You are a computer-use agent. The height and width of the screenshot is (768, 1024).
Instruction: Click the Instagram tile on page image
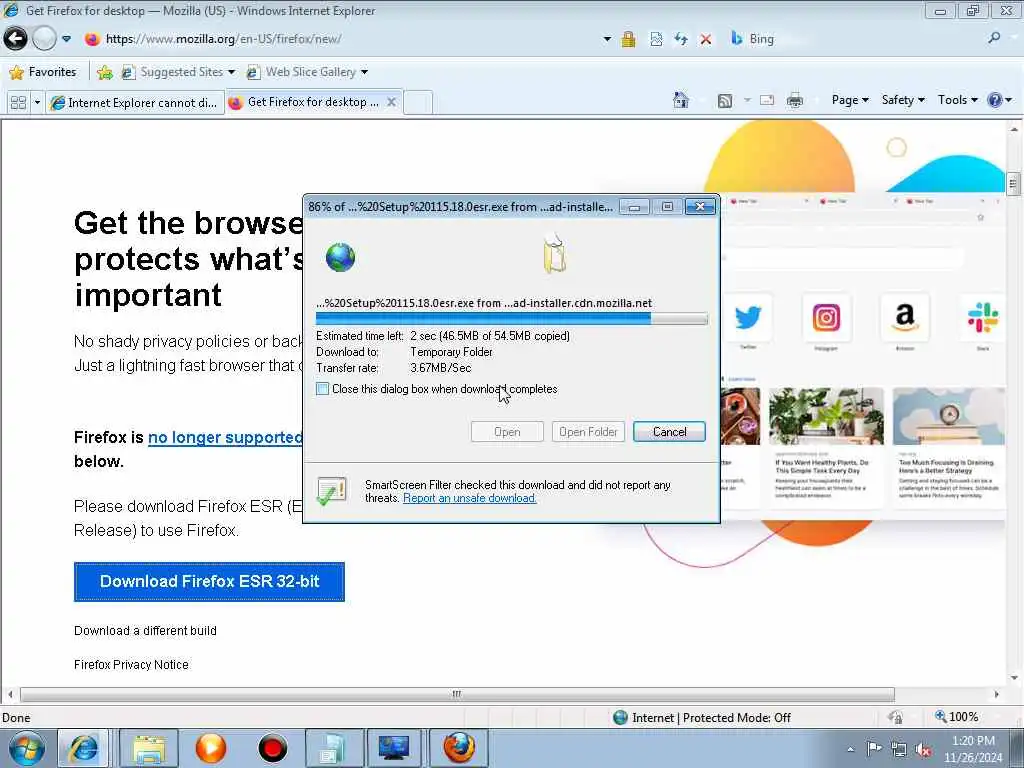[x=826, y=318]
